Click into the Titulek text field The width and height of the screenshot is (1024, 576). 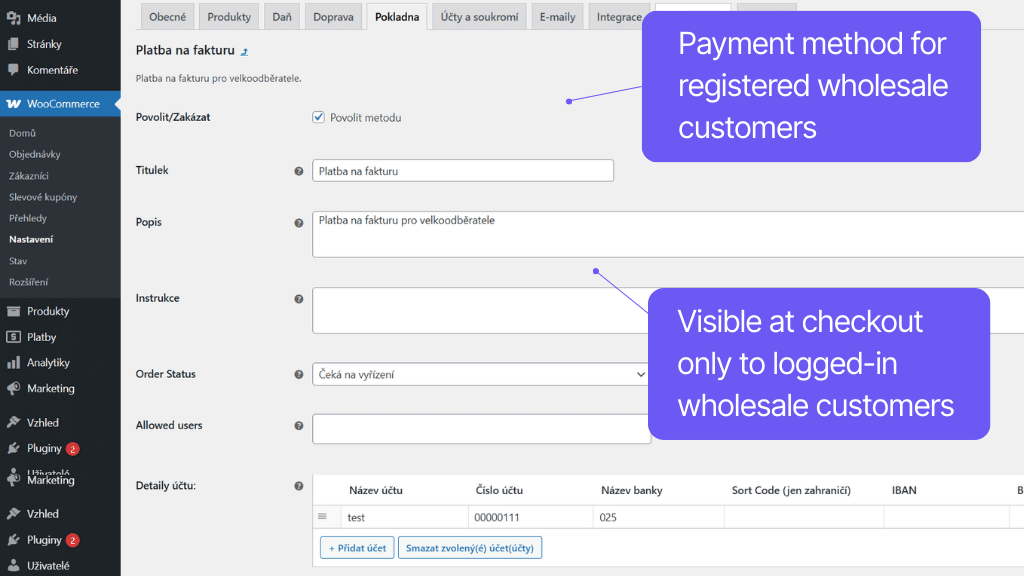(x=462, y=170)
